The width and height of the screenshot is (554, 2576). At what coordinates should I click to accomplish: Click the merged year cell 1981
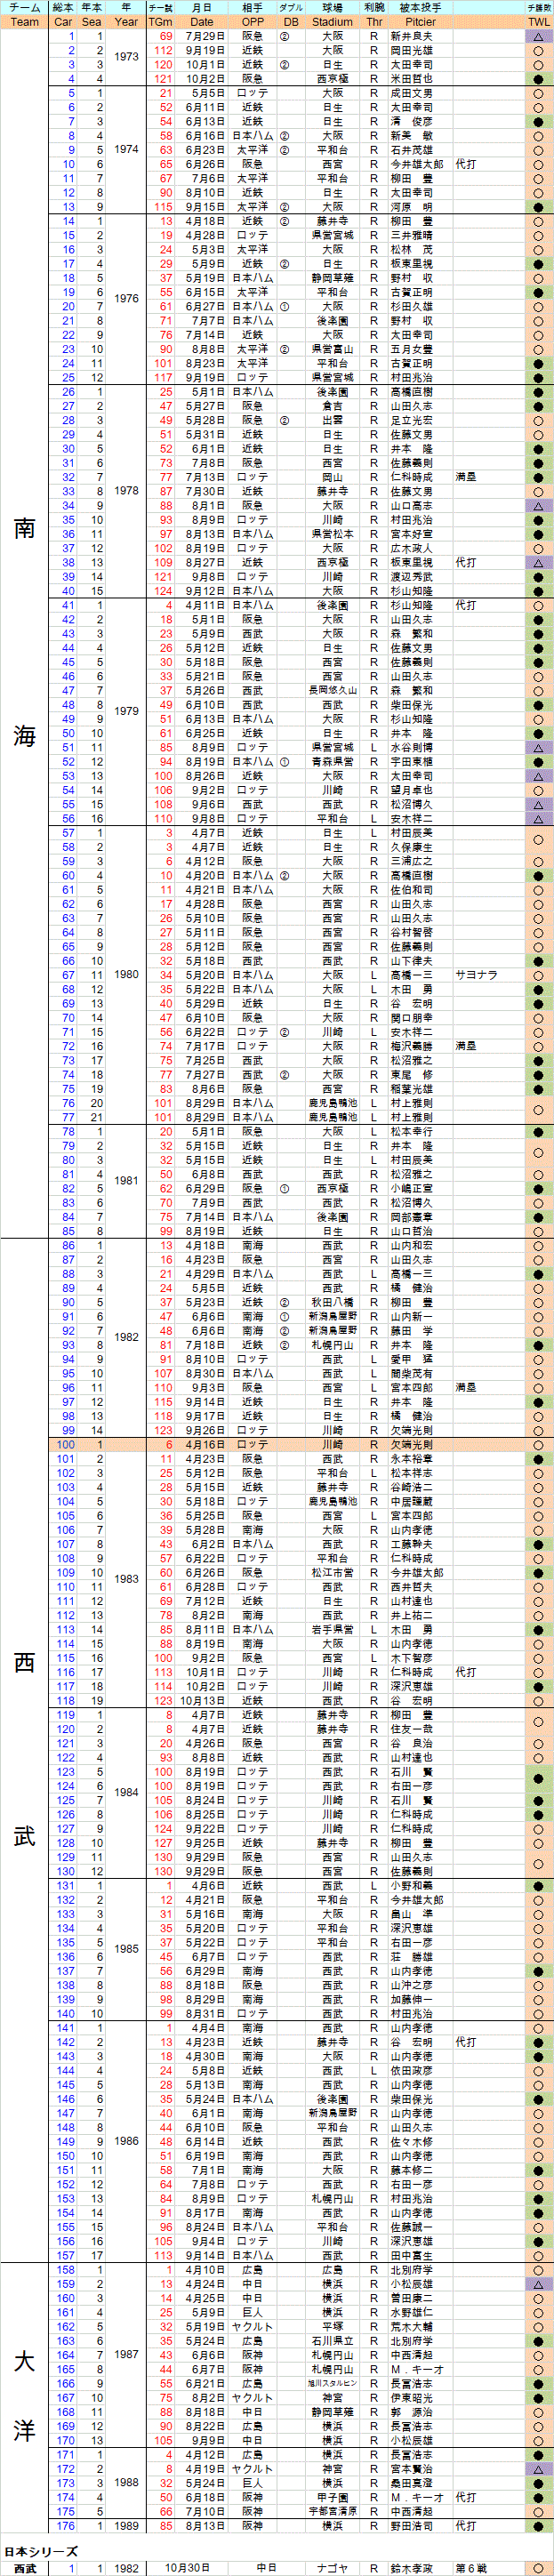[x=126, y=1181]
